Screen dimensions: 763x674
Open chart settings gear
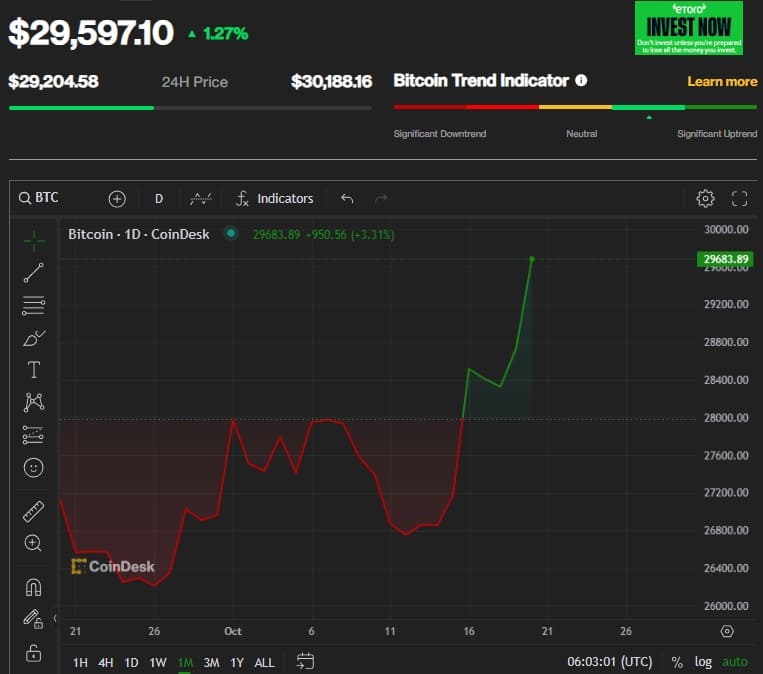pyautogui.click(x=705, y=199)
